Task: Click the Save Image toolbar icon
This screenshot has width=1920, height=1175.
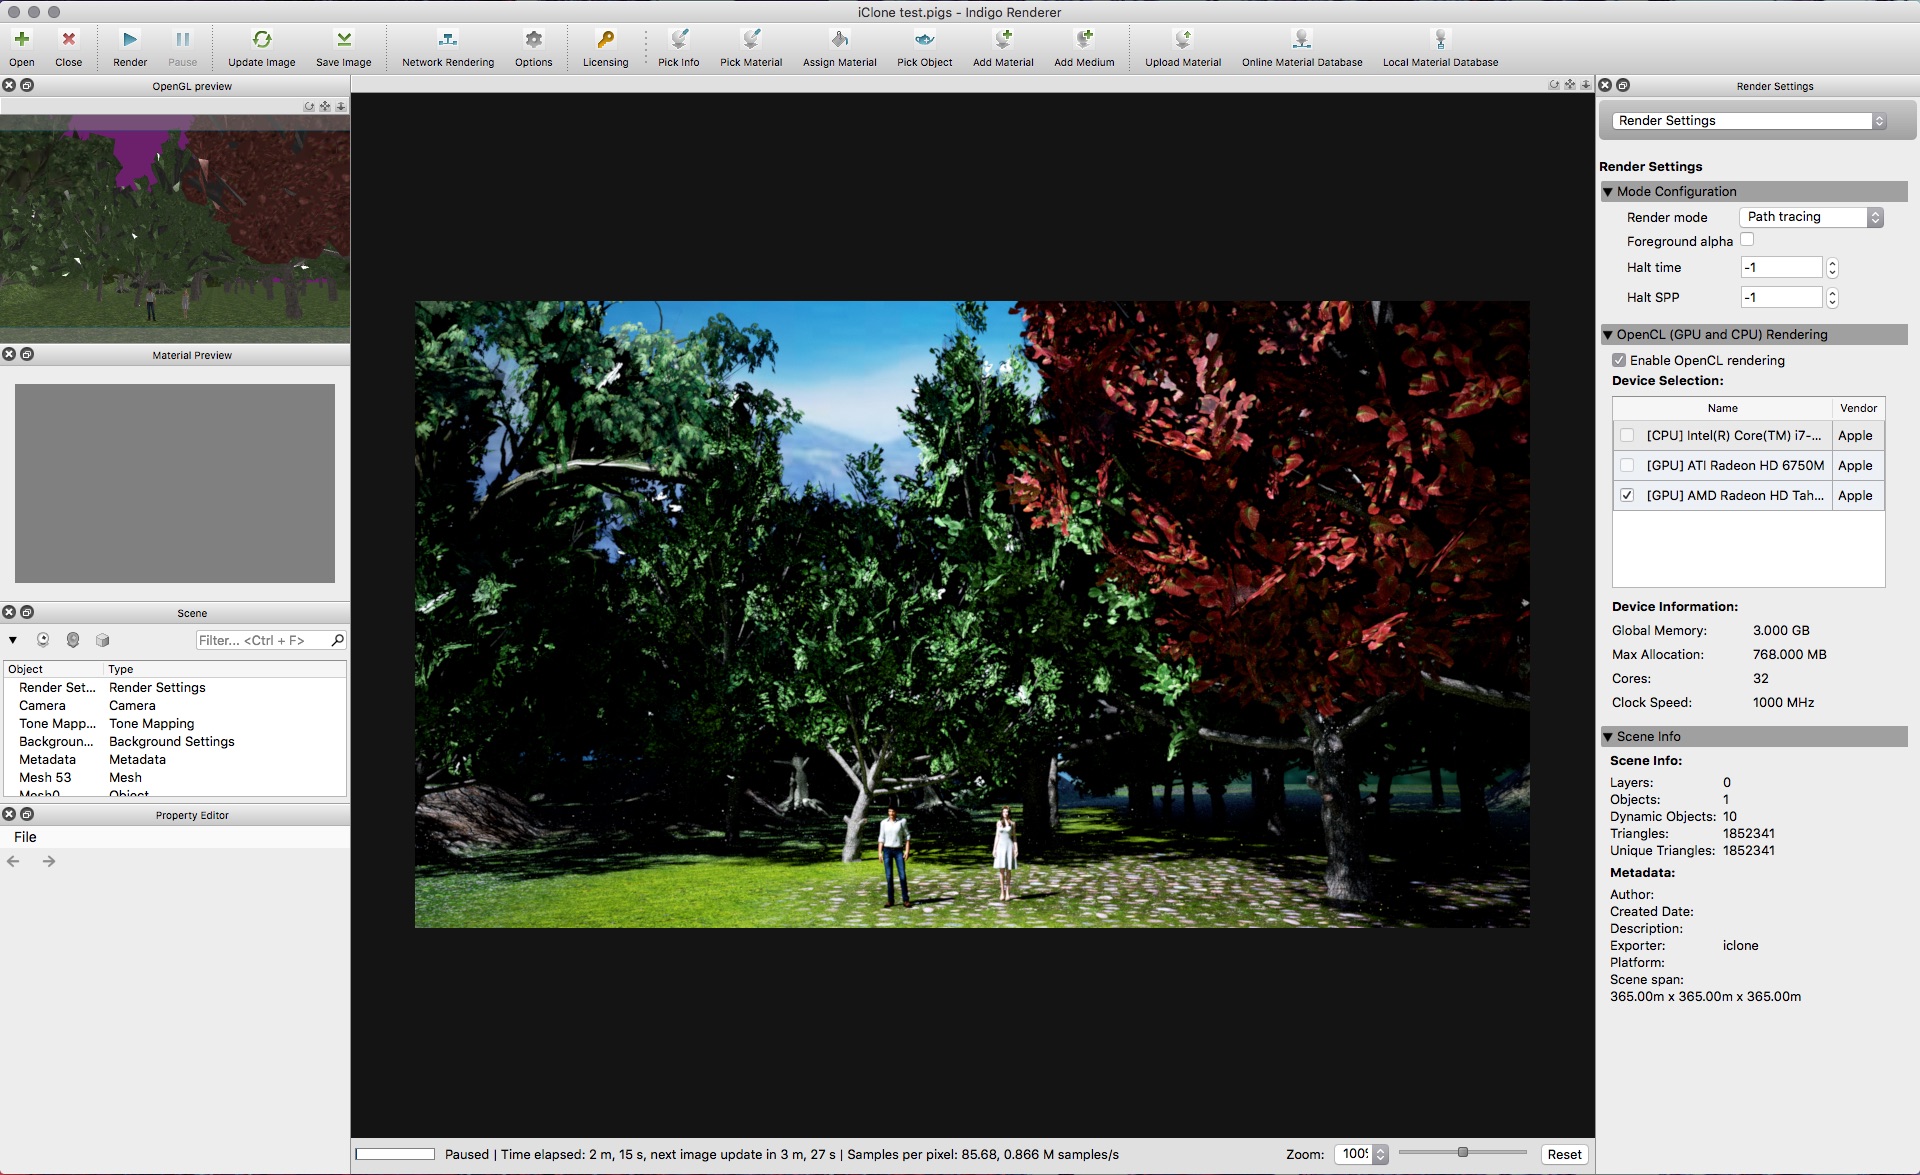Action: click(x=343, y=40)
